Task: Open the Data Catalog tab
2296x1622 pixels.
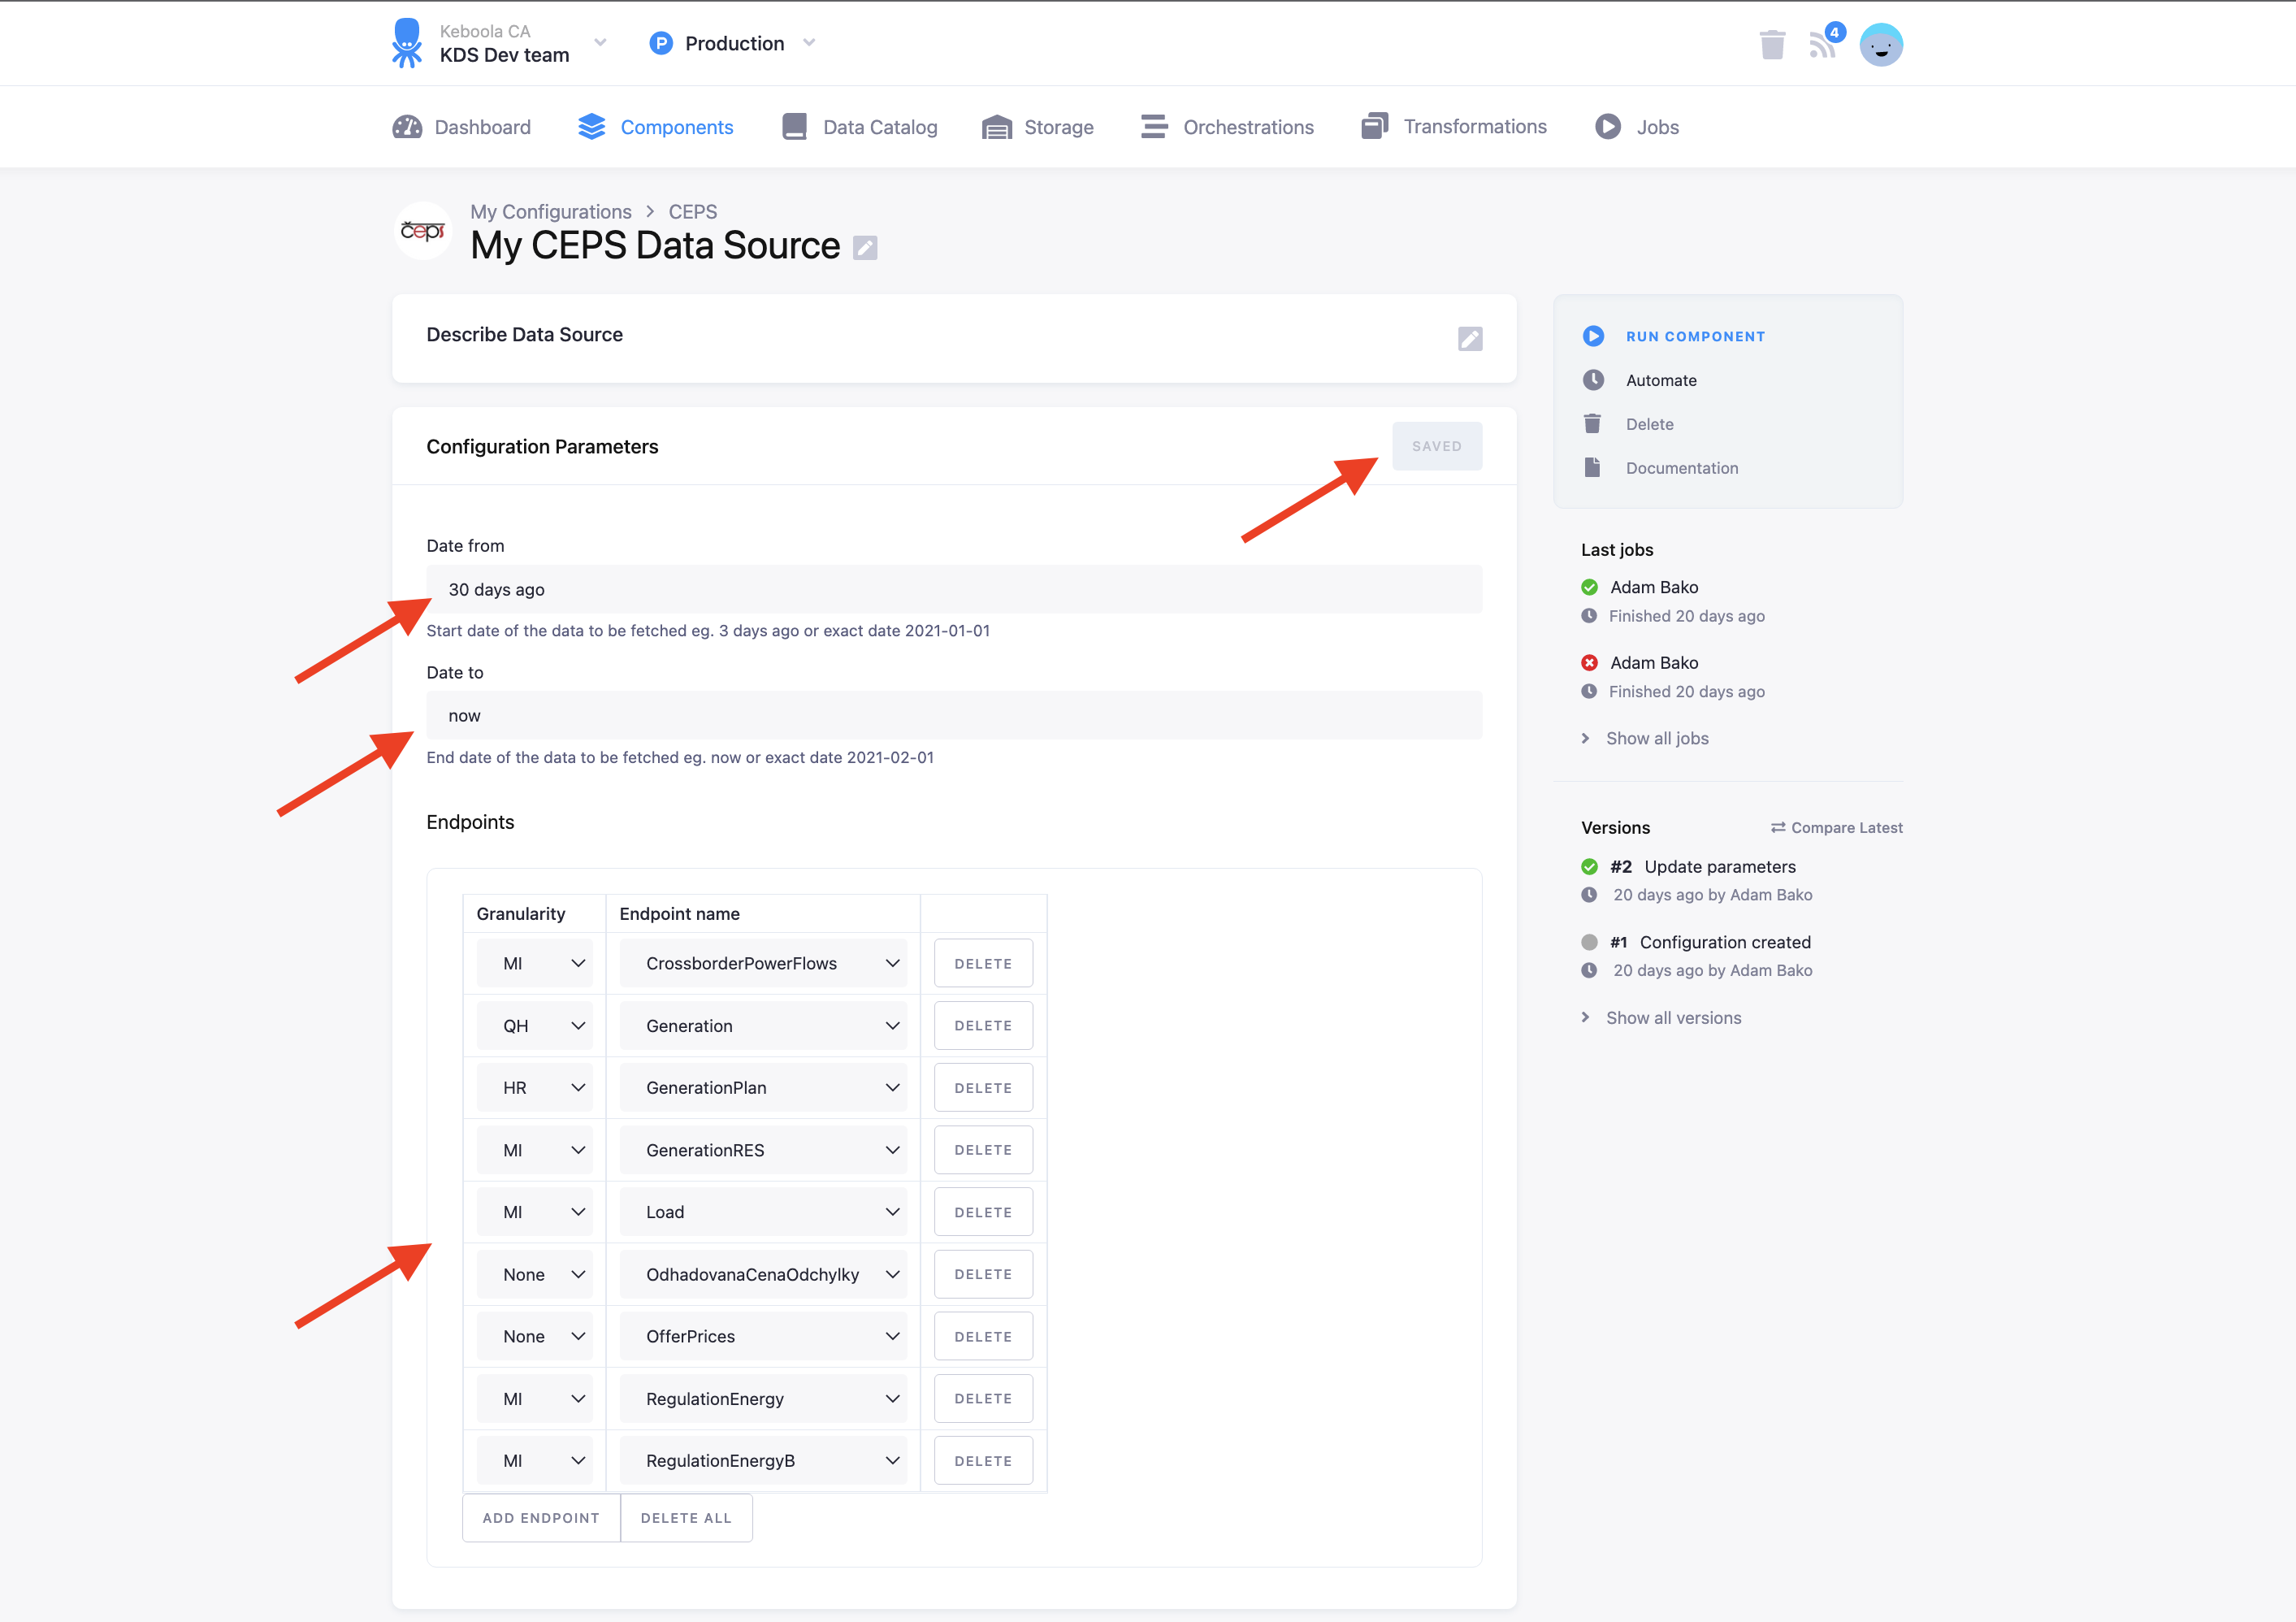Action: tap(860, 127)
